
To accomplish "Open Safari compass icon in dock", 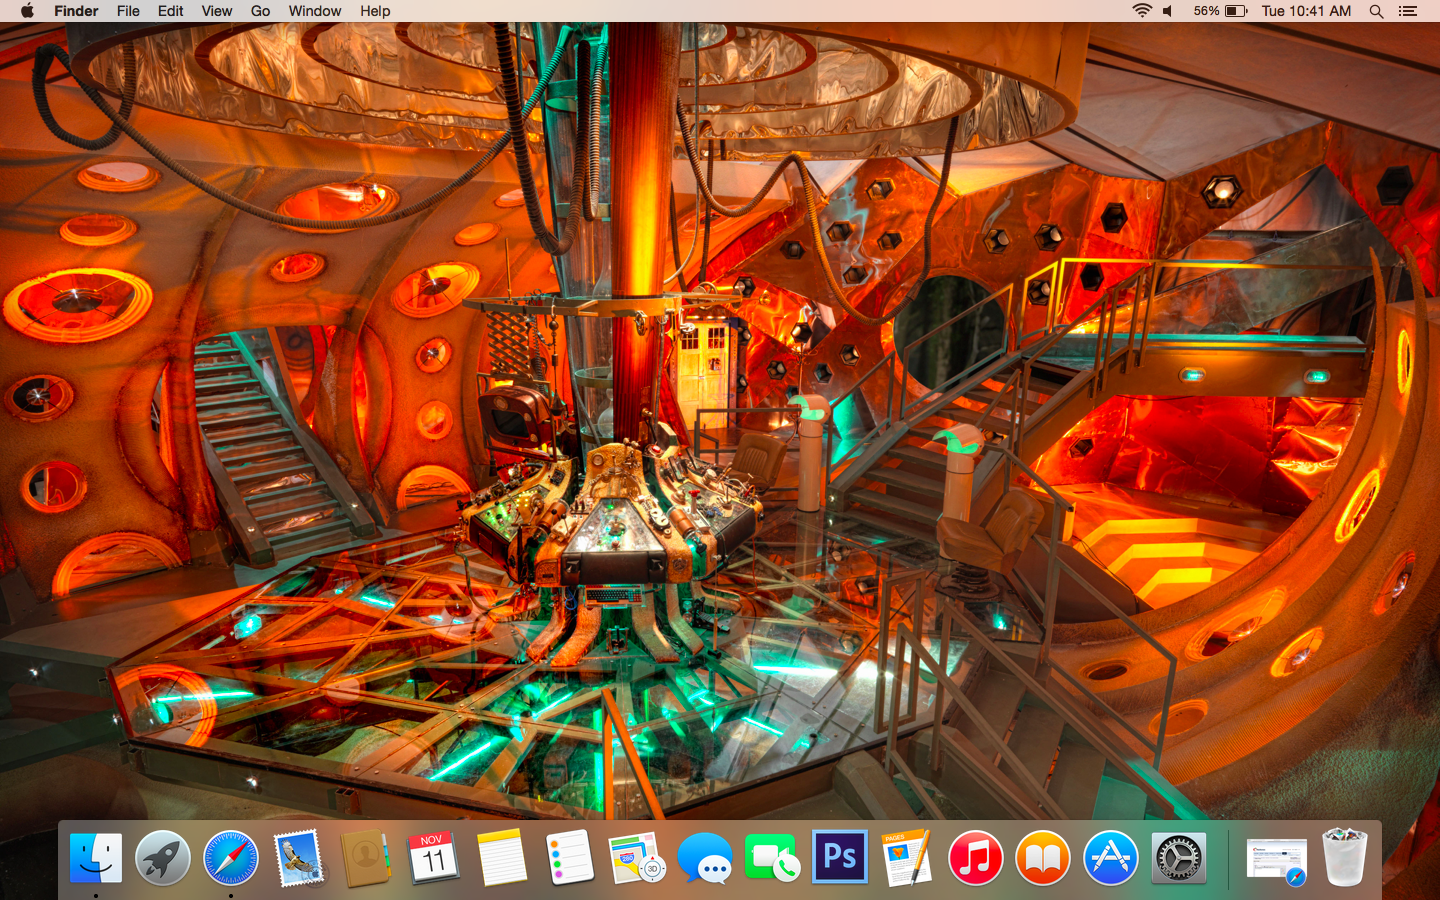I will 231,858.
